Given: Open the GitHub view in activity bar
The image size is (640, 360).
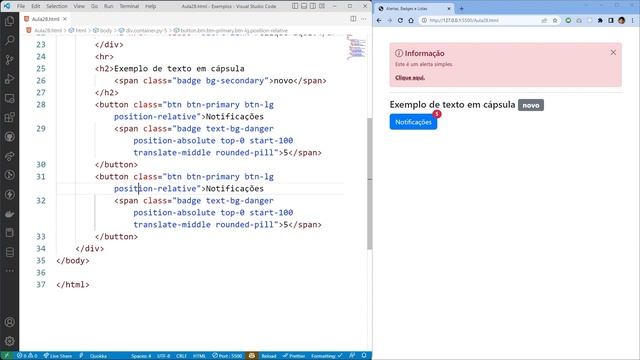Looking at the screenshot, I should [x=9, y=137].
